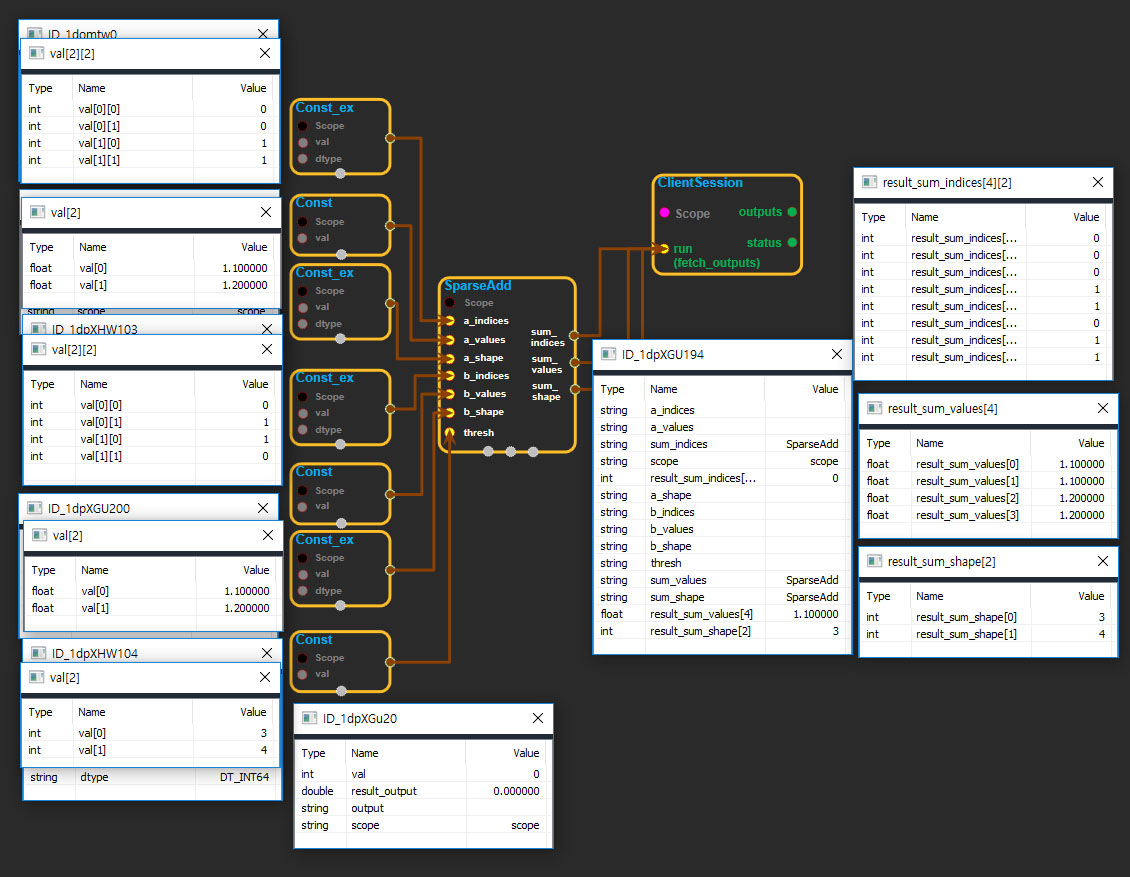Click the green status pin on ClientSession
Image resolution: width=1130 pixels, height=877 pixels.
[792, 243]
